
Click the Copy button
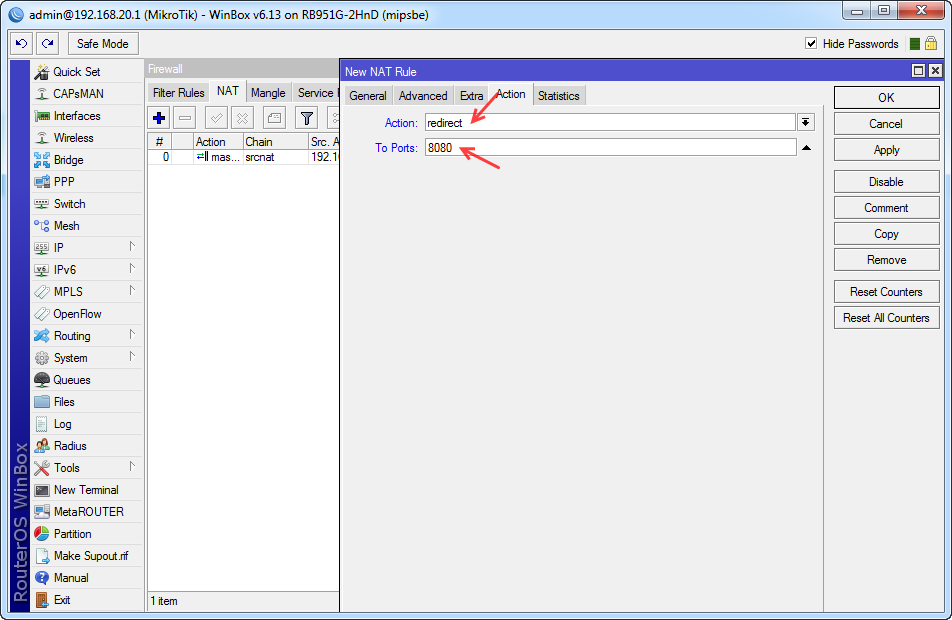coord(886,234)
